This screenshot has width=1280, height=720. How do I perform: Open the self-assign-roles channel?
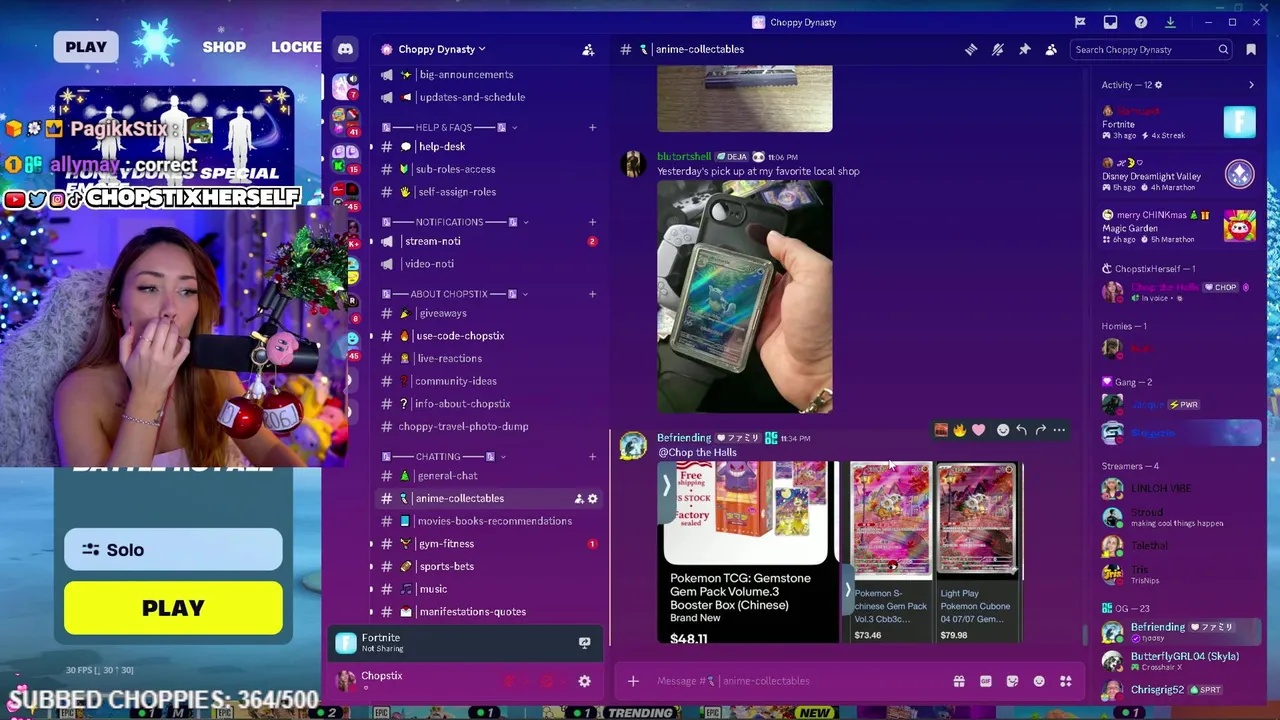click(488, 192)
